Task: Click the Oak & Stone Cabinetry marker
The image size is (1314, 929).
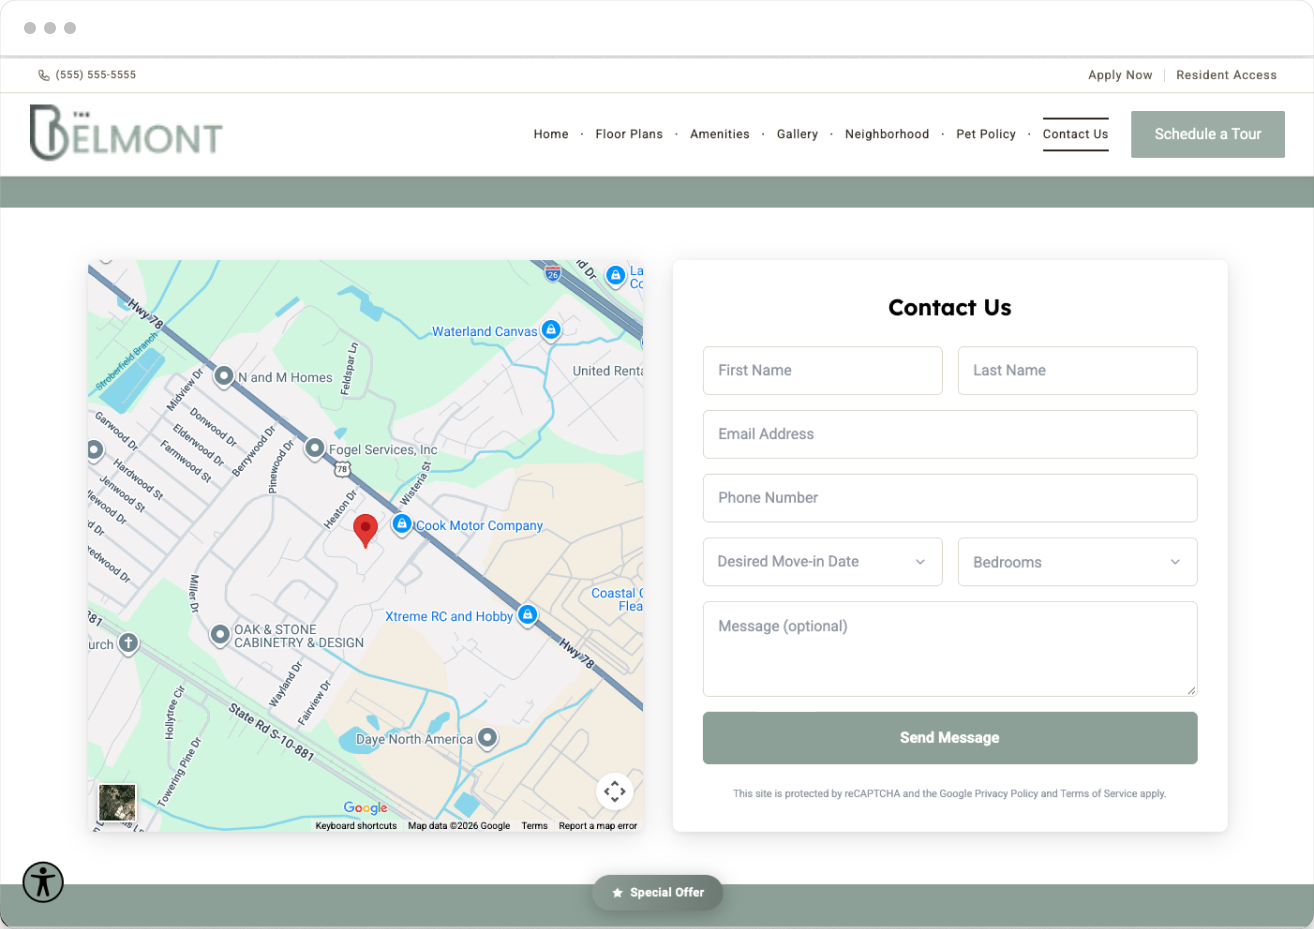Action: click(220, 634)
